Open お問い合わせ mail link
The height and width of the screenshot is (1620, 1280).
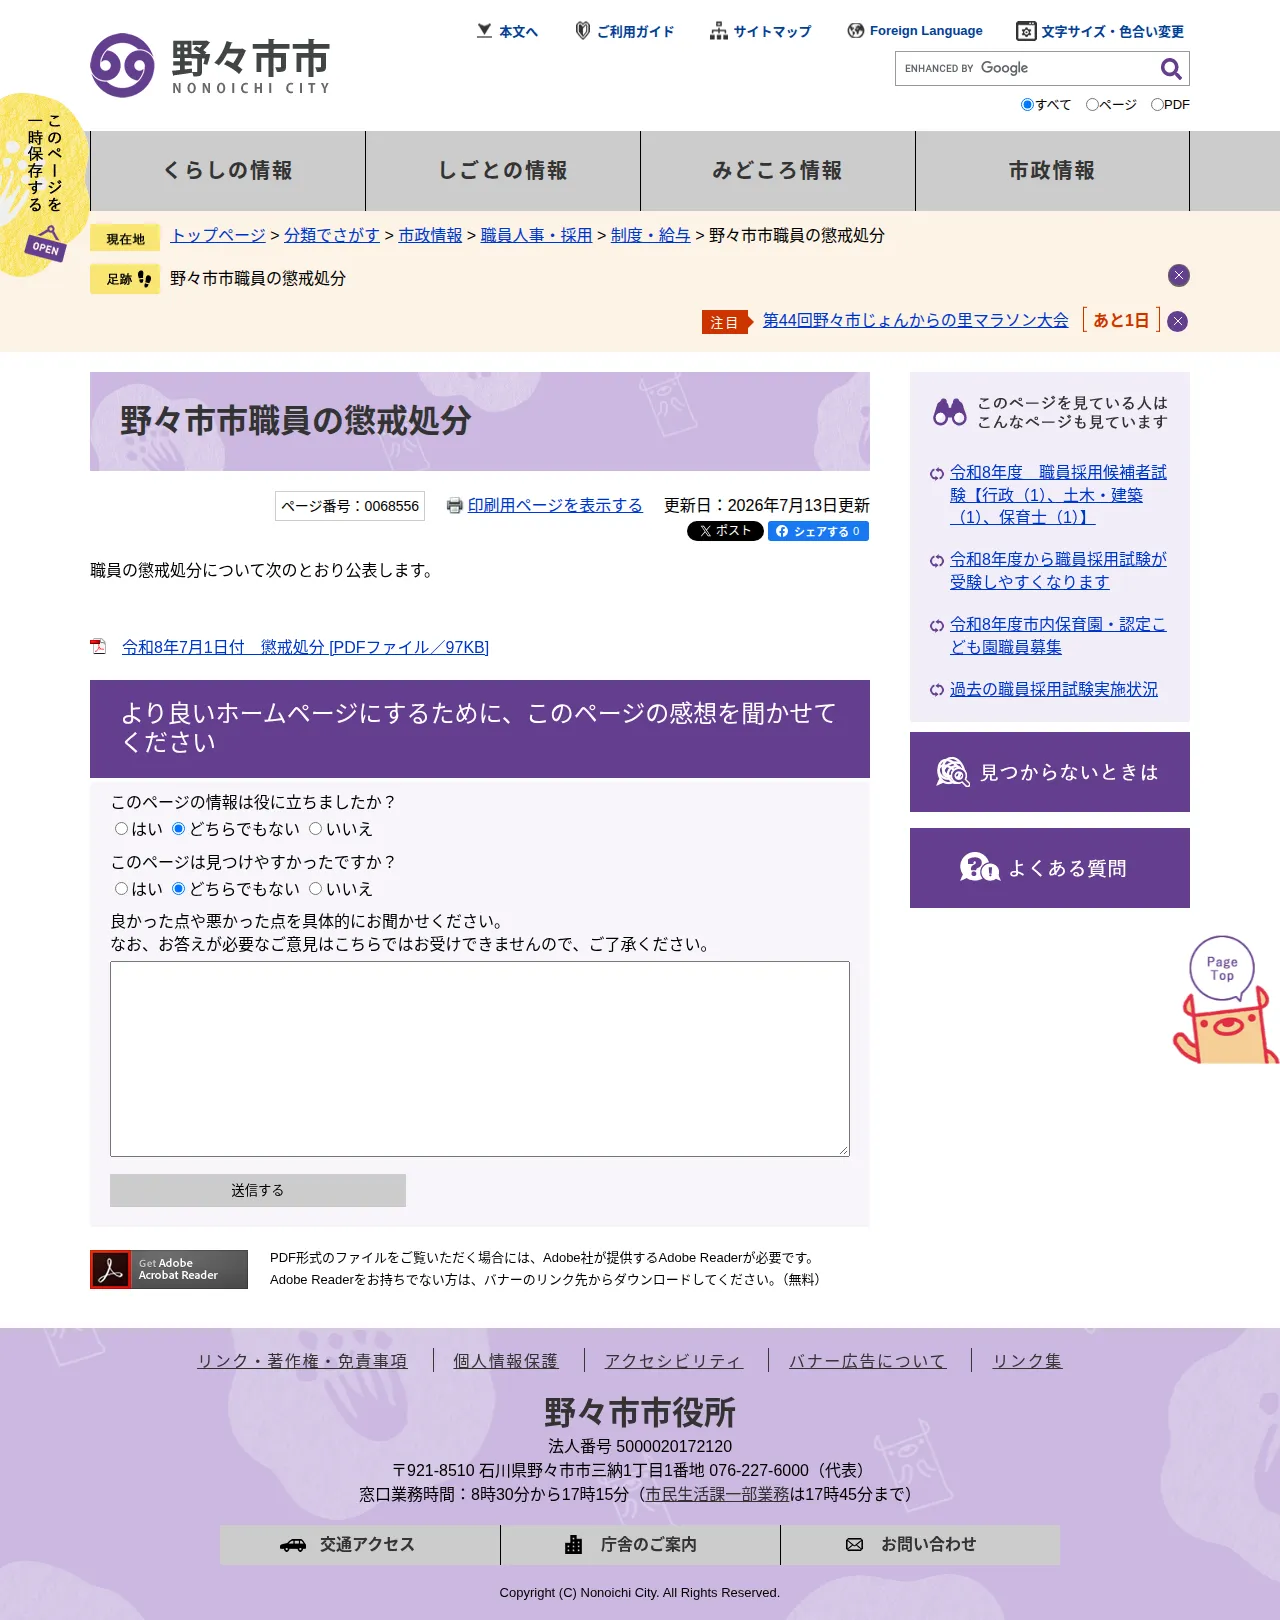click(x=920, y=1545)
